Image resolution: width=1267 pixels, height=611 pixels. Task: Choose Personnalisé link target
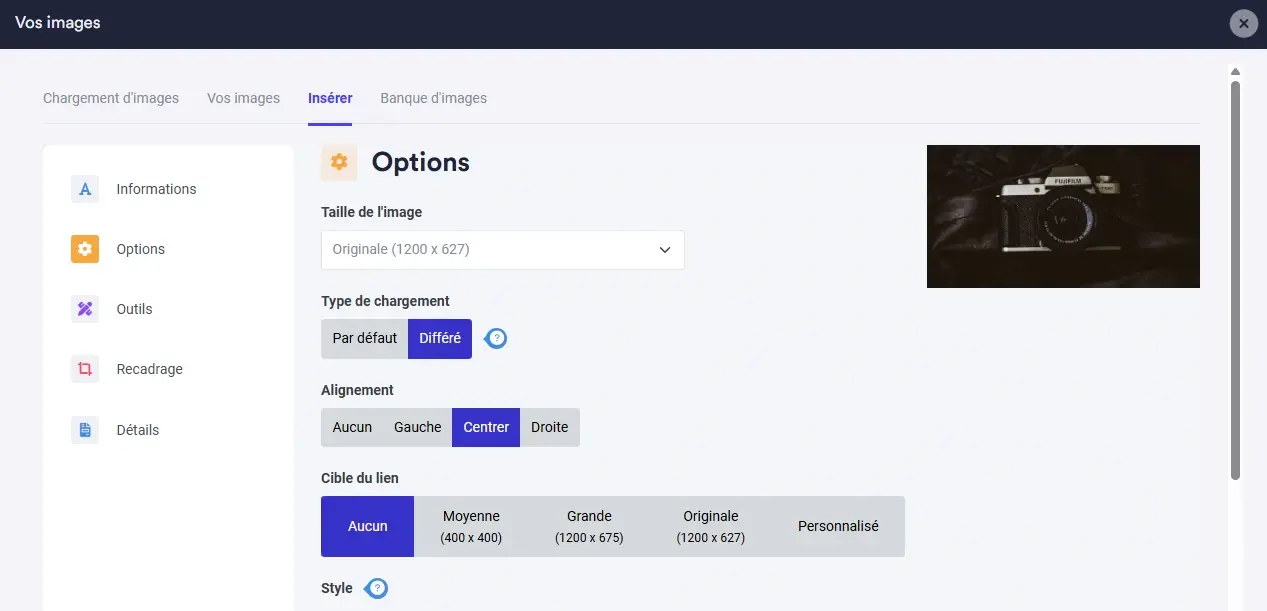click(838, 526)
